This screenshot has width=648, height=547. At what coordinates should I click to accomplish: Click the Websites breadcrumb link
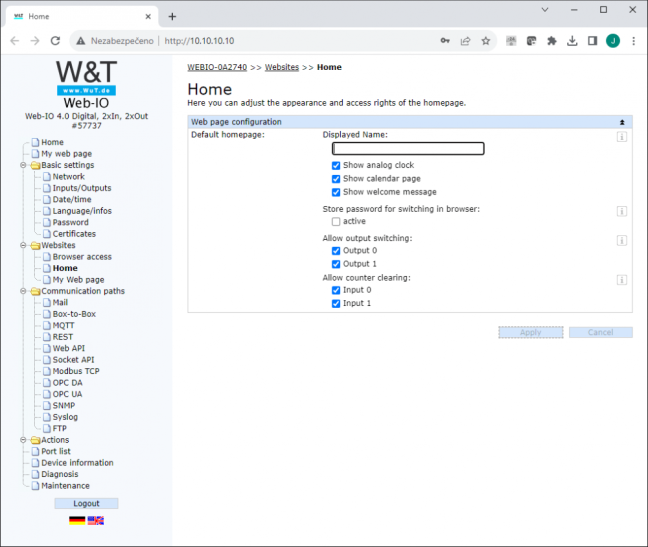pos(281,67)
